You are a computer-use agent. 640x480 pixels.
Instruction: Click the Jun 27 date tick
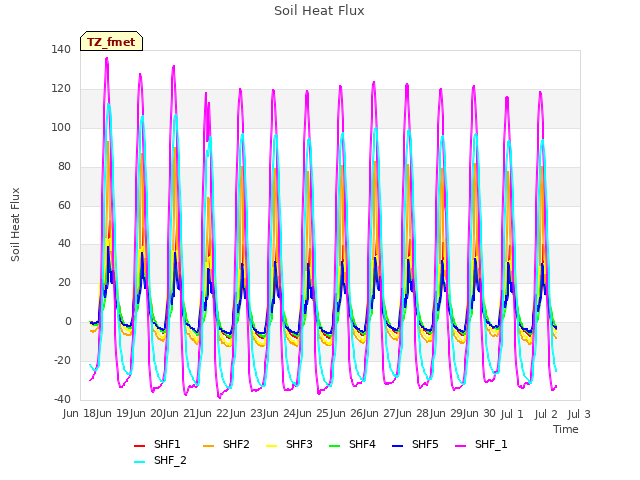379,414
